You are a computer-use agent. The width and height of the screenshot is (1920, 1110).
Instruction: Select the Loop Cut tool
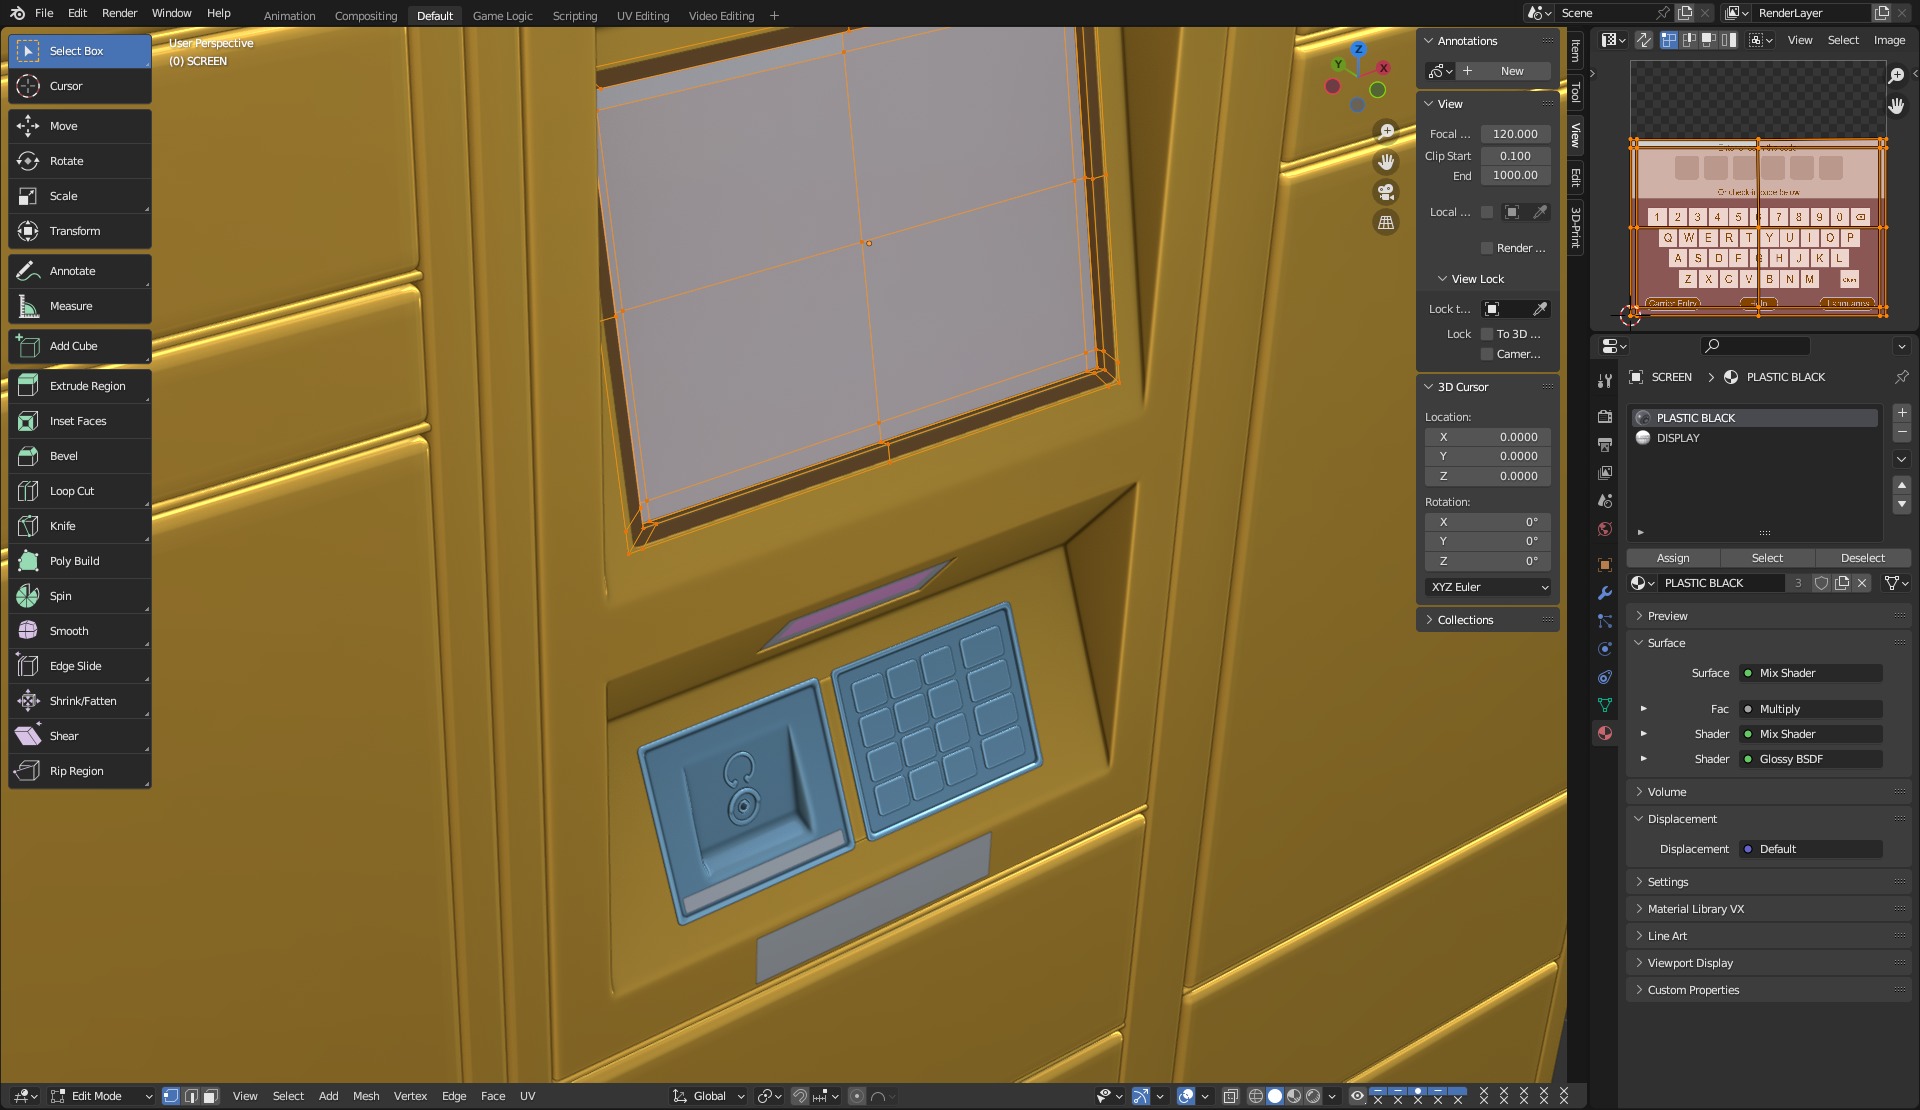click(80, 491)
